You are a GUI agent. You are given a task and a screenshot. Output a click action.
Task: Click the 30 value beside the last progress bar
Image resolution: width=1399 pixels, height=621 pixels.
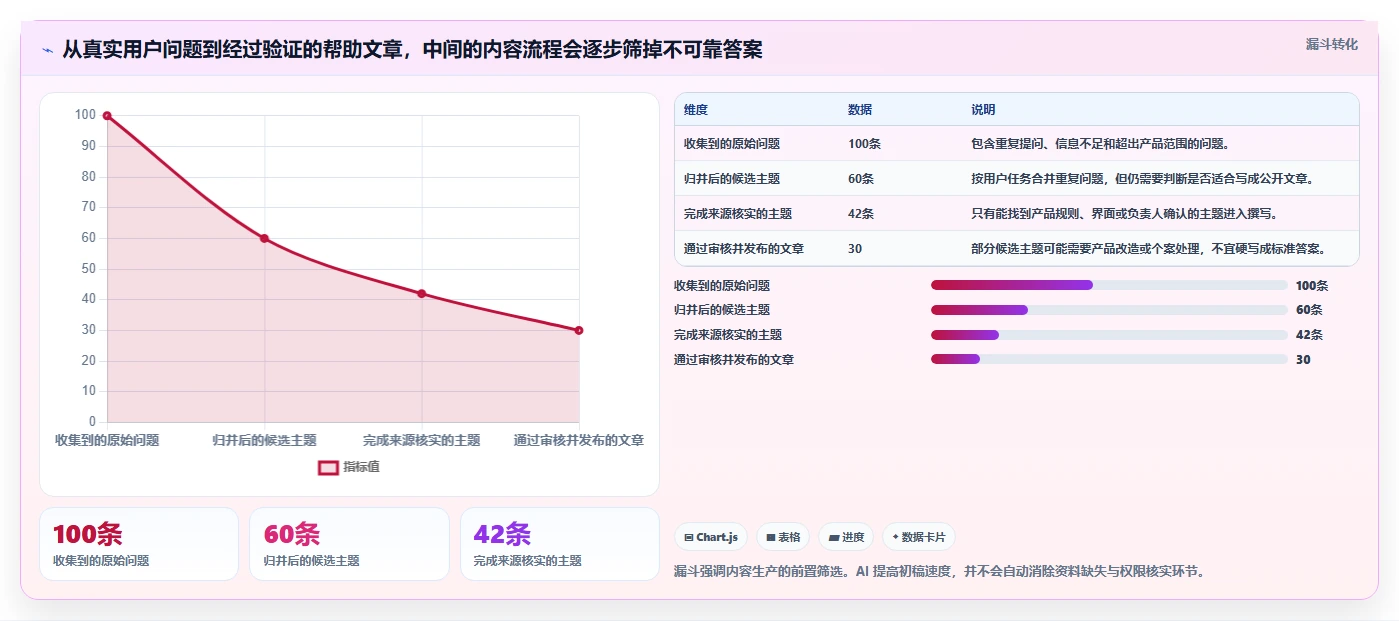tap(1303, 360)
